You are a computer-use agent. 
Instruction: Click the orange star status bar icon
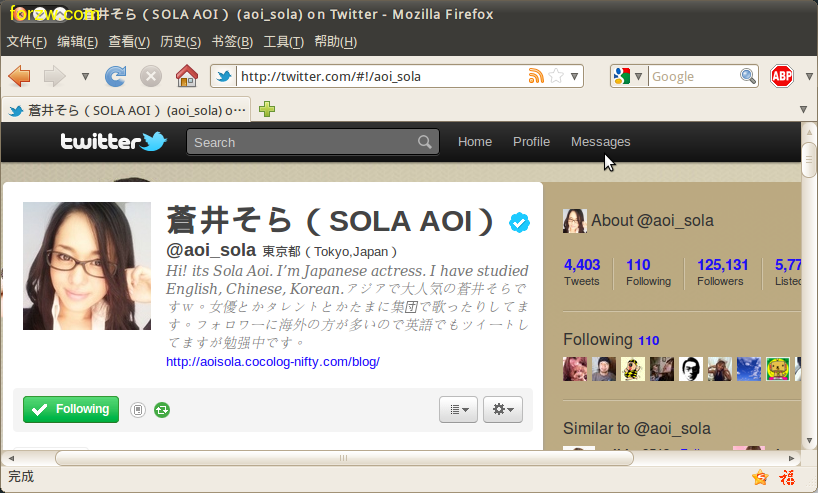coord(760,477)
